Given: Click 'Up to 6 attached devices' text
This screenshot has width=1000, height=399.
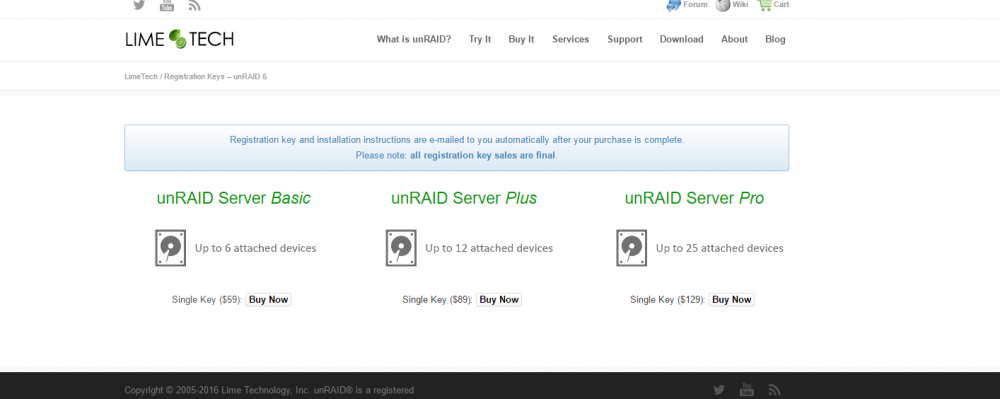Looking at the screenshot, I should pyautogui.click(x=255, y=248).
